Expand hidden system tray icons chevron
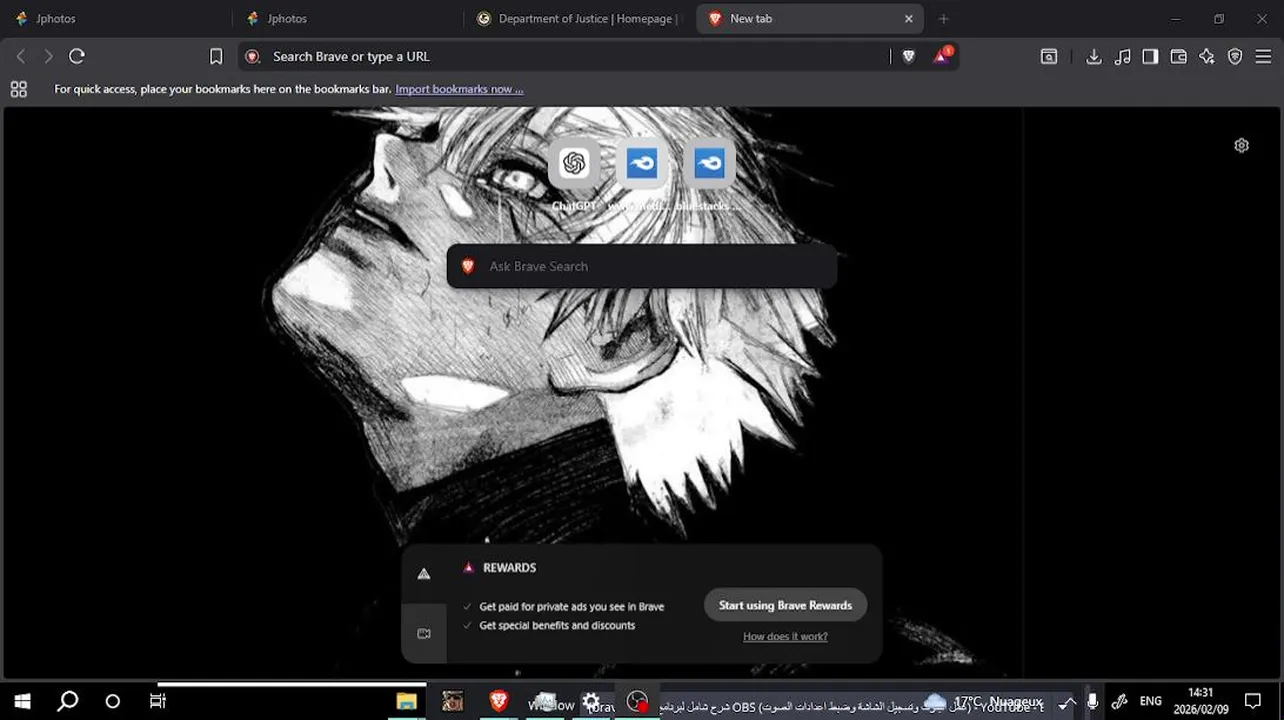This screenshot has height=720, width=1284. (1067, 701)
